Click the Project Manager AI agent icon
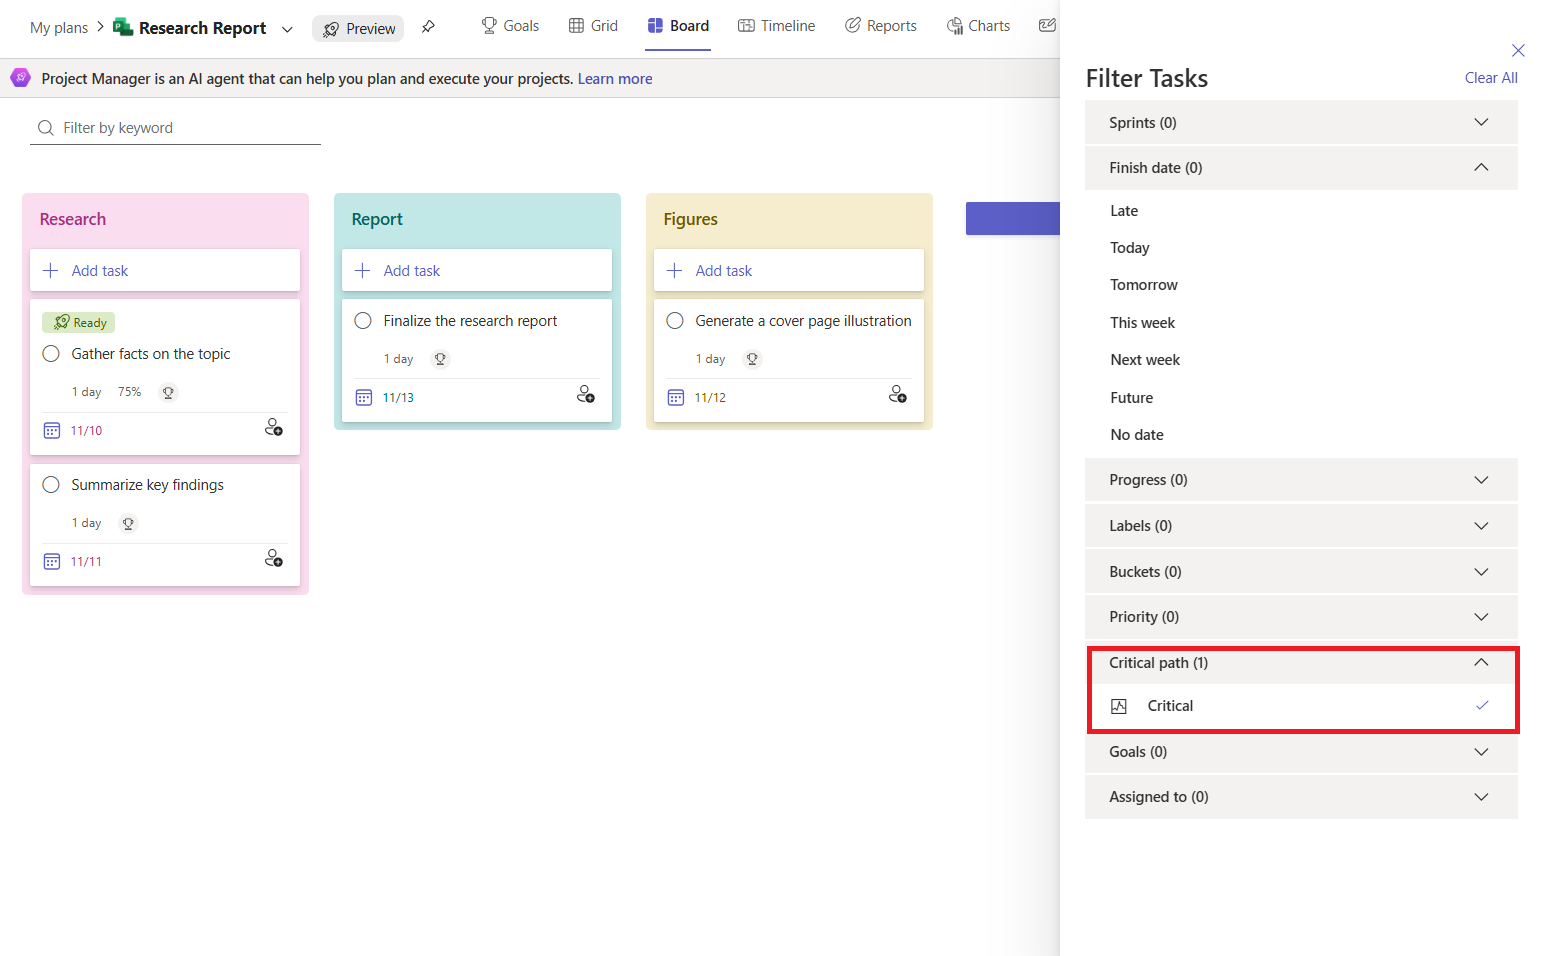Image resolution: width=1542 pixels, height=956 pixels. [x=20, y=77]
